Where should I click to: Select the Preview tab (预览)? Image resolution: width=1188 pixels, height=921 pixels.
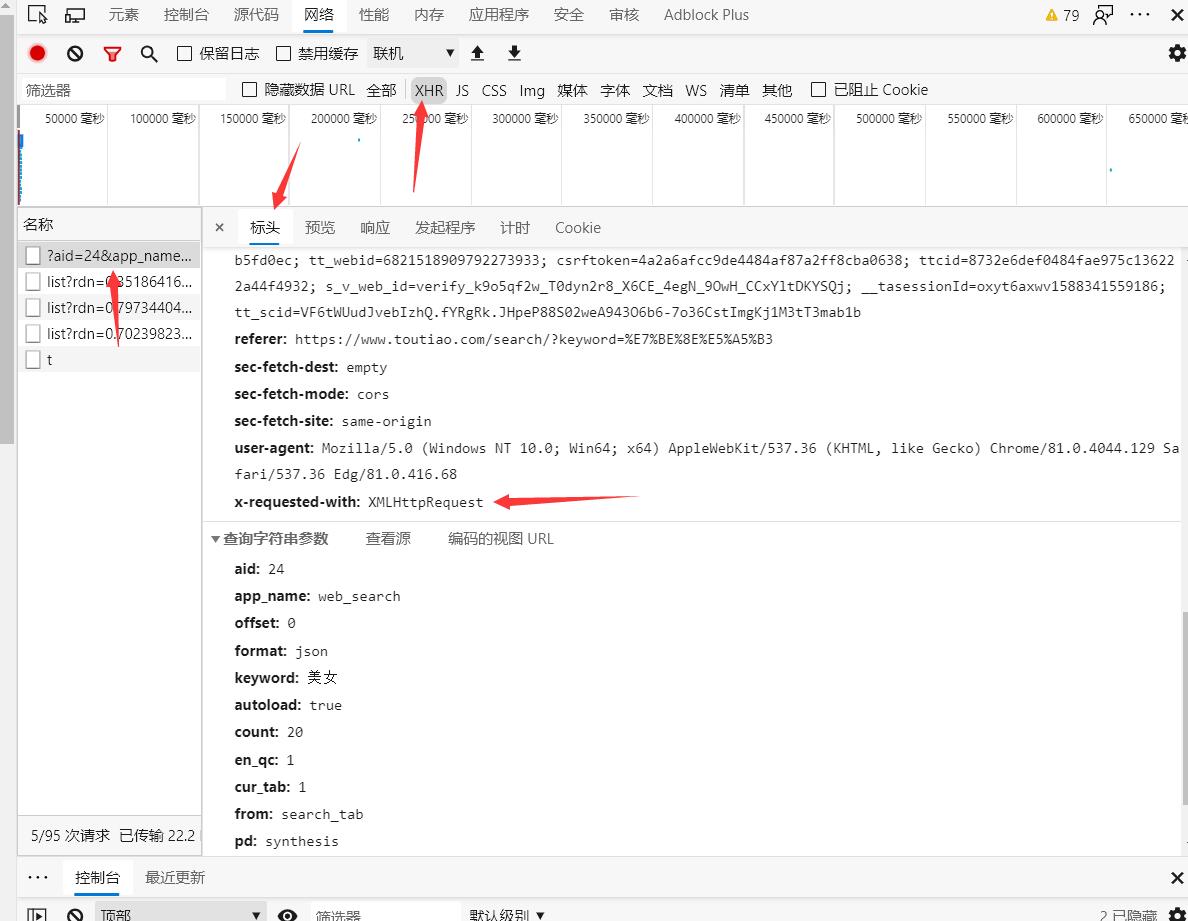click(320, 227)
